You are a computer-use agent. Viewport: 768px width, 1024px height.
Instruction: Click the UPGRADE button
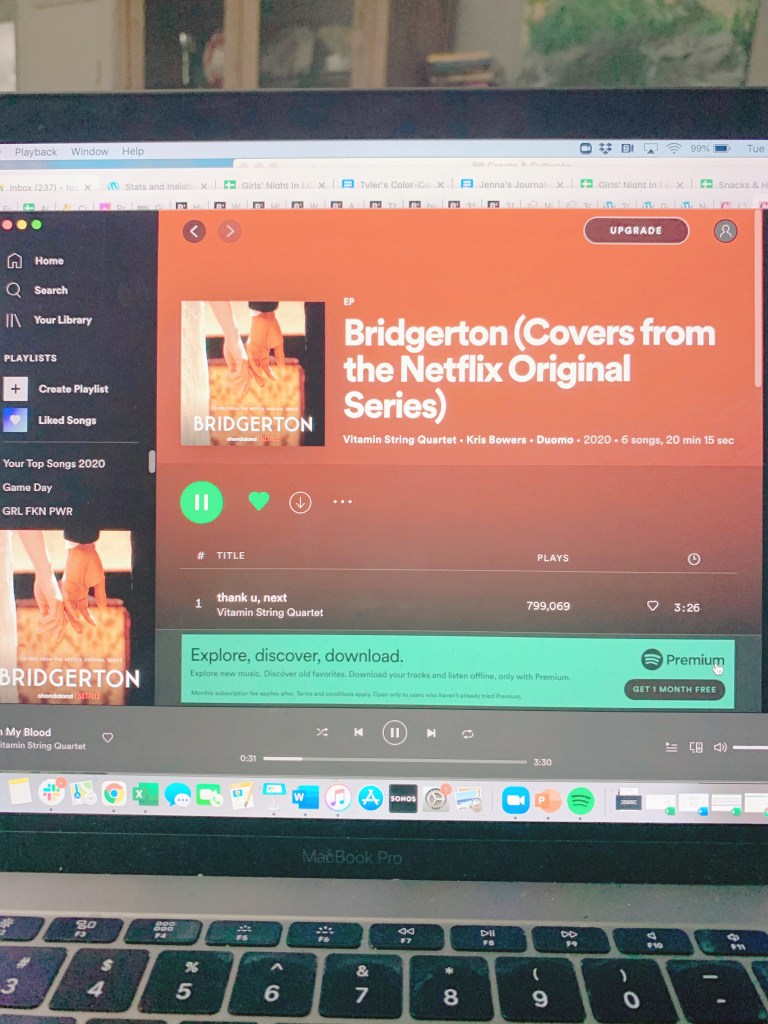(x=636, y=231)
